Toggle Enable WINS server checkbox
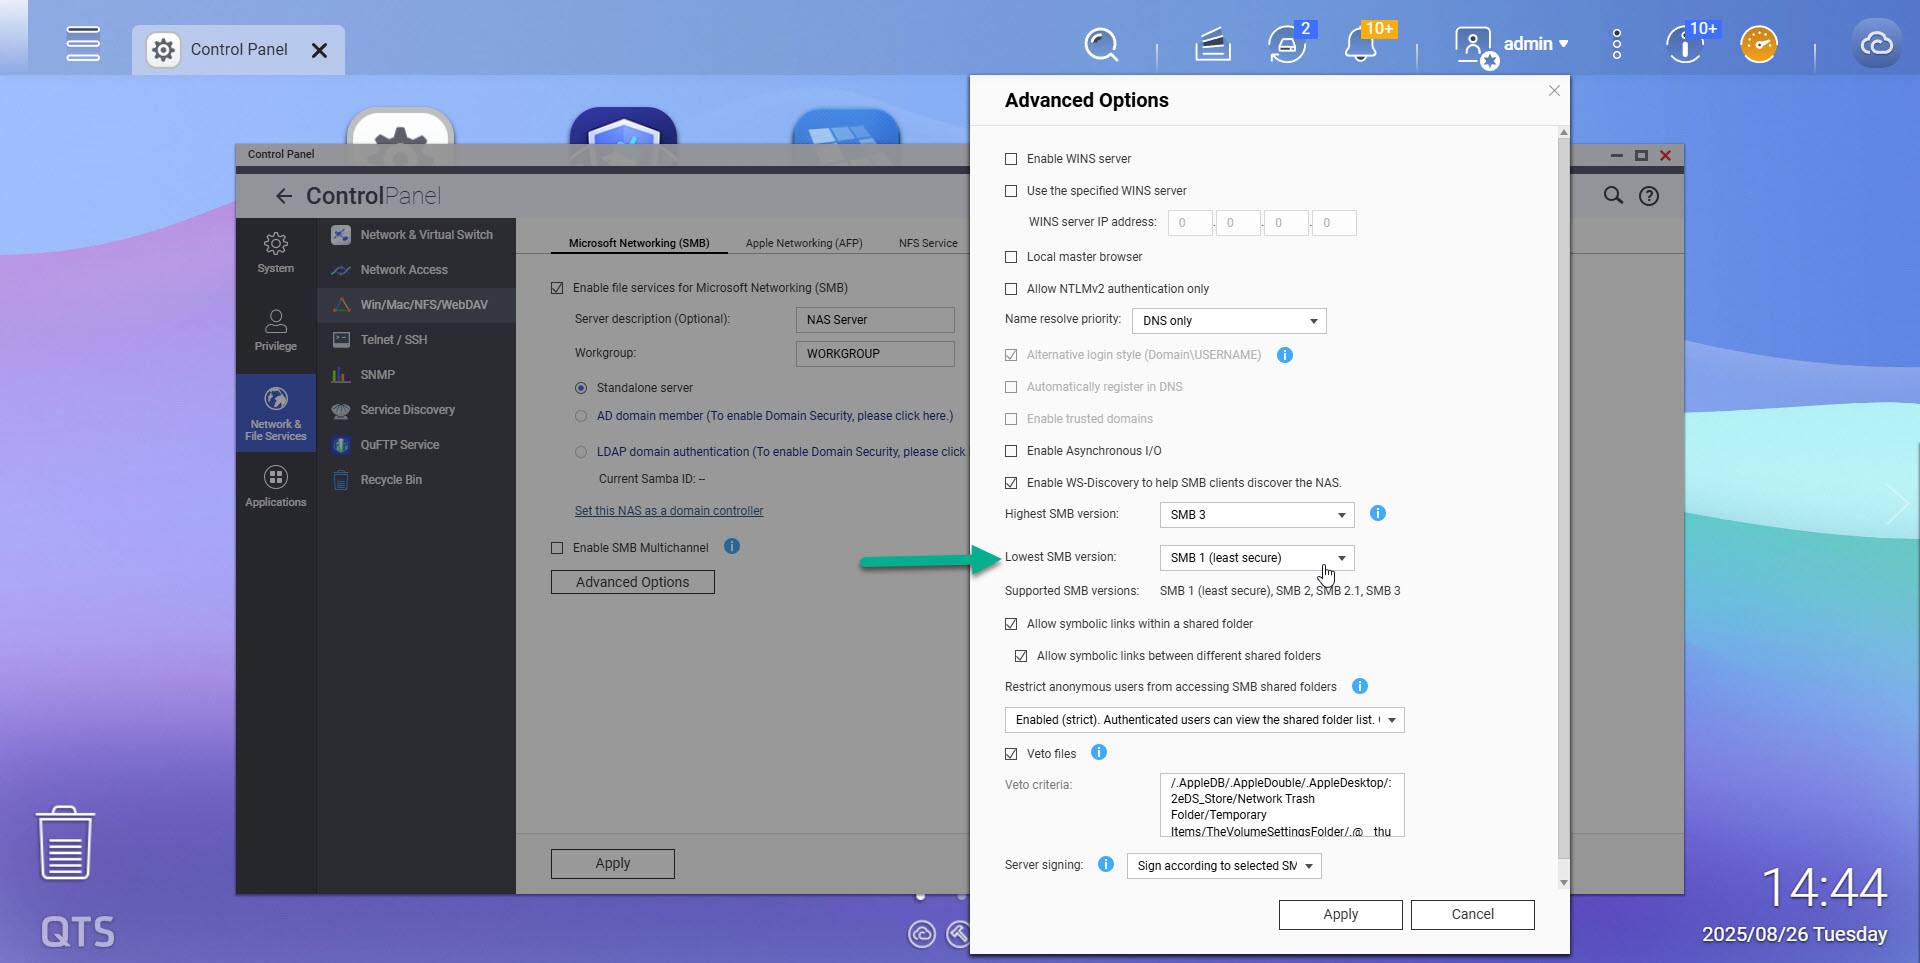 click(x=1011, y=159)
